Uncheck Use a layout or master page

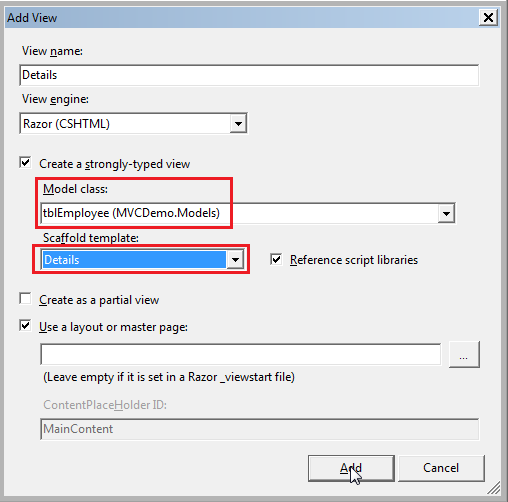[25, 326]
